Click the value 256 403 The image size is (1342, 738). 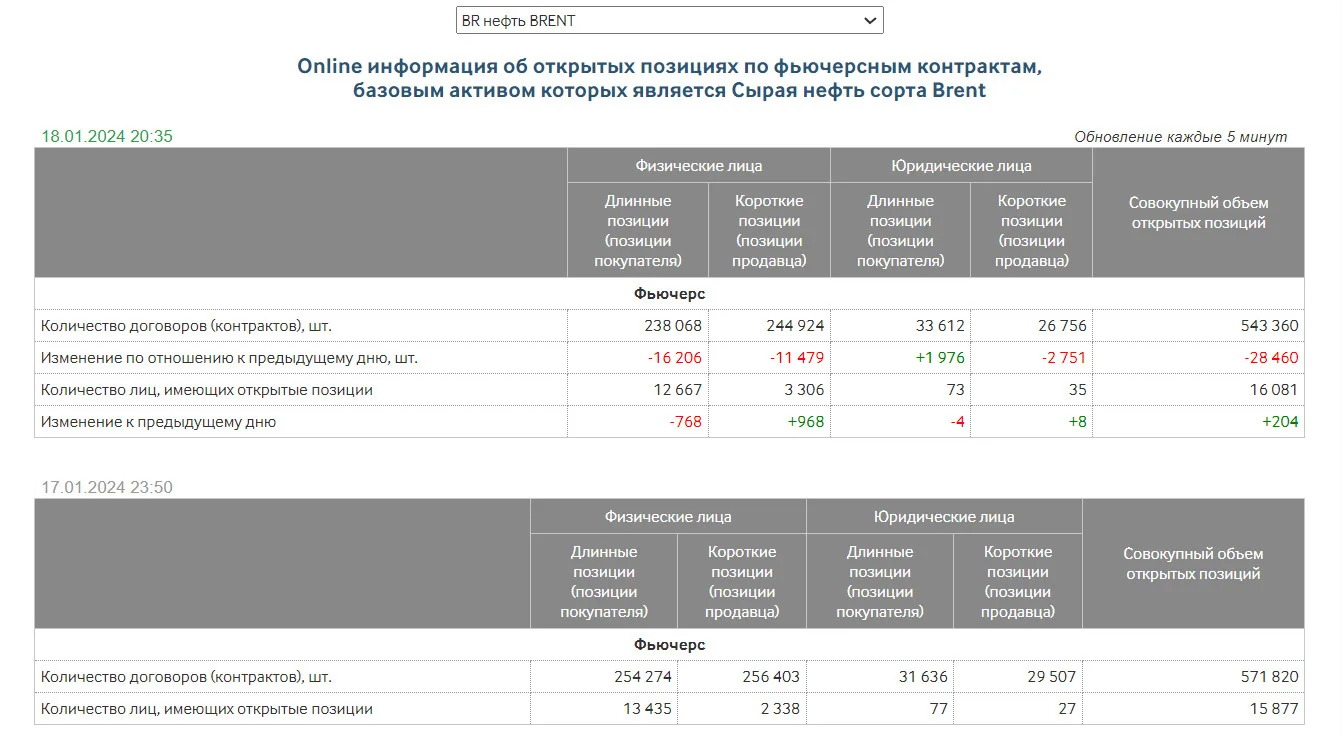click(770, 677)
